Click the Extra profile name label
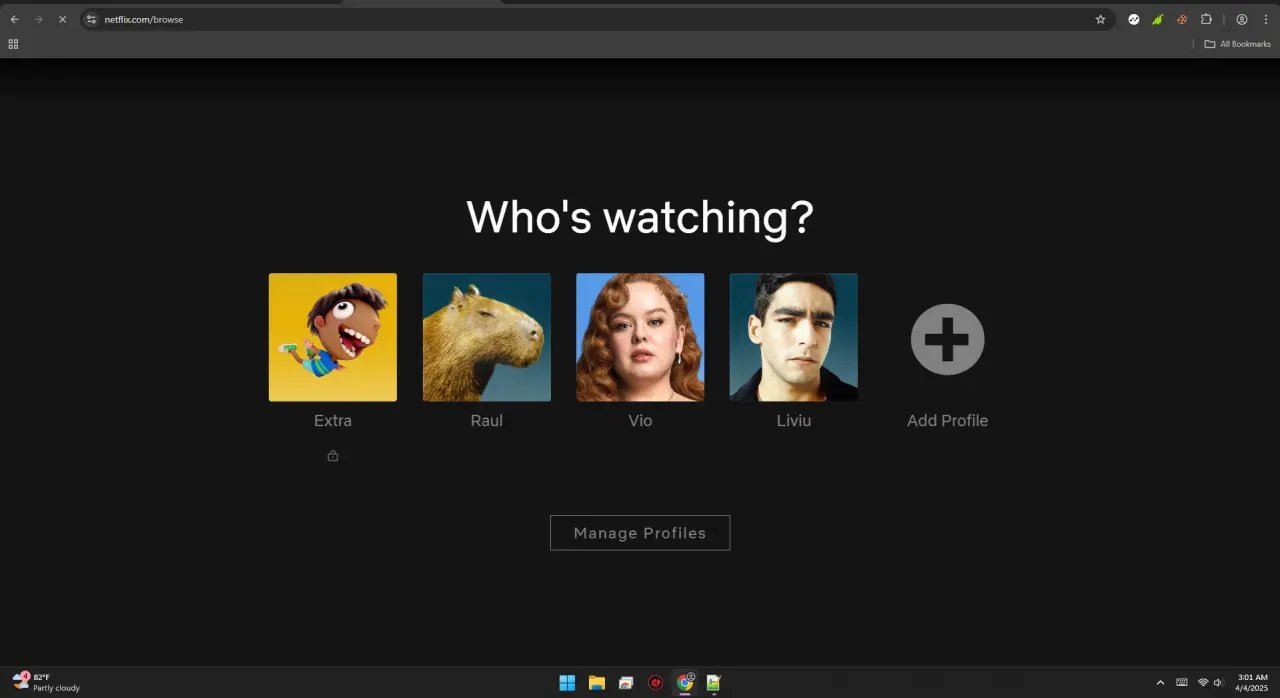 333,421
